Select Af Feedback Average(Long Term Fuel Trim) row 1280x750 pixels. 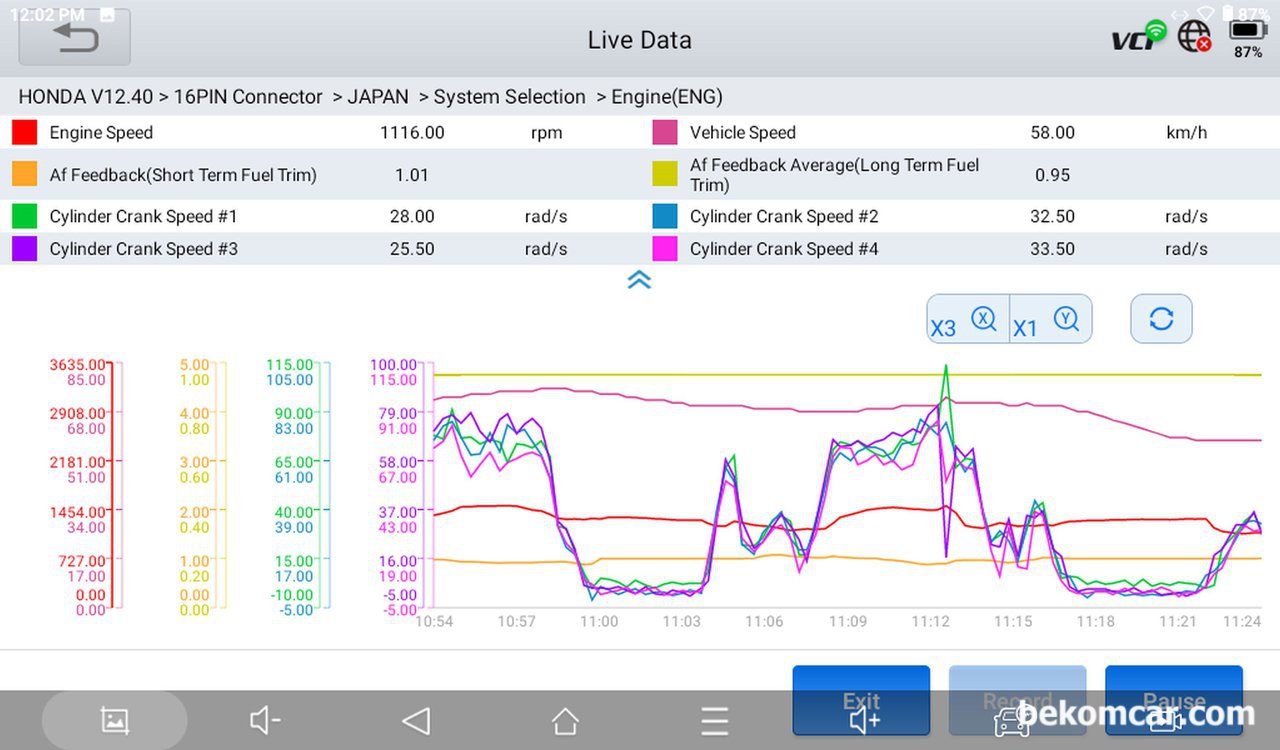[960, 175]
